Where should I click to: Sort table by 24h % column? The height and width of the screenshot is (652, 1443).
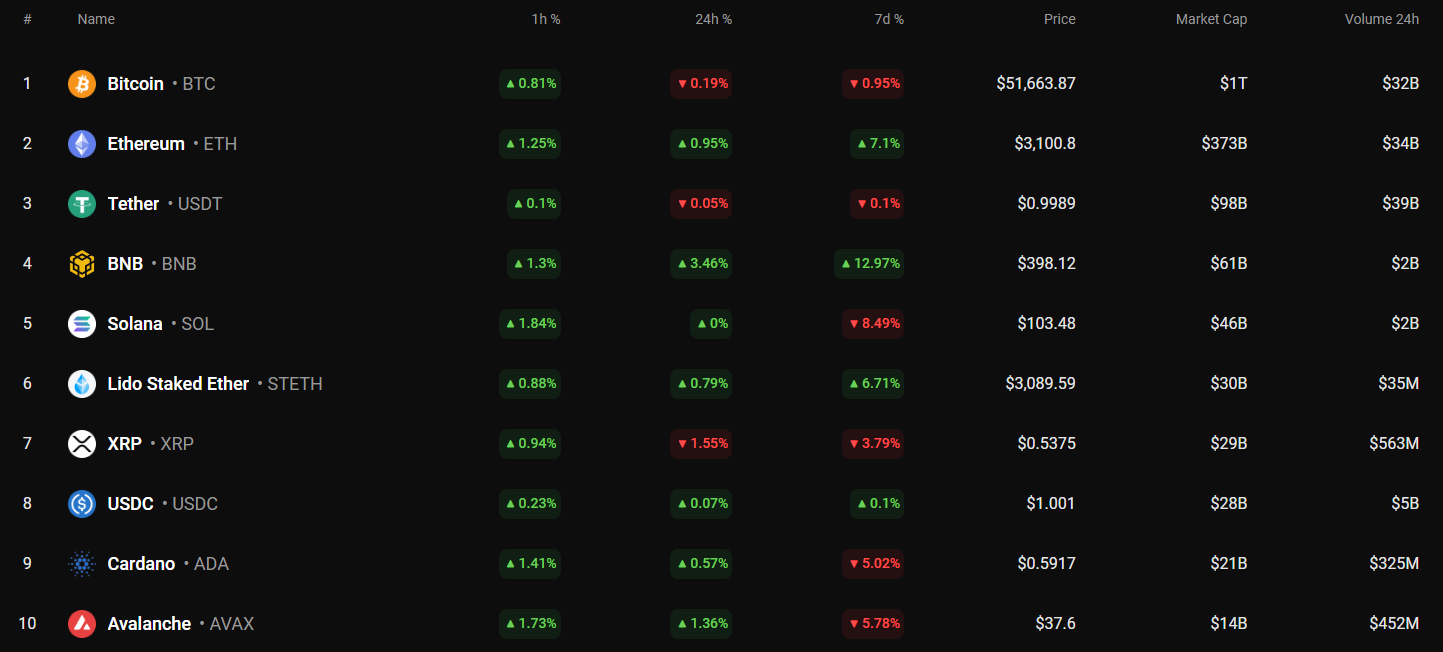pyautogui.click(x=713, y=19)
